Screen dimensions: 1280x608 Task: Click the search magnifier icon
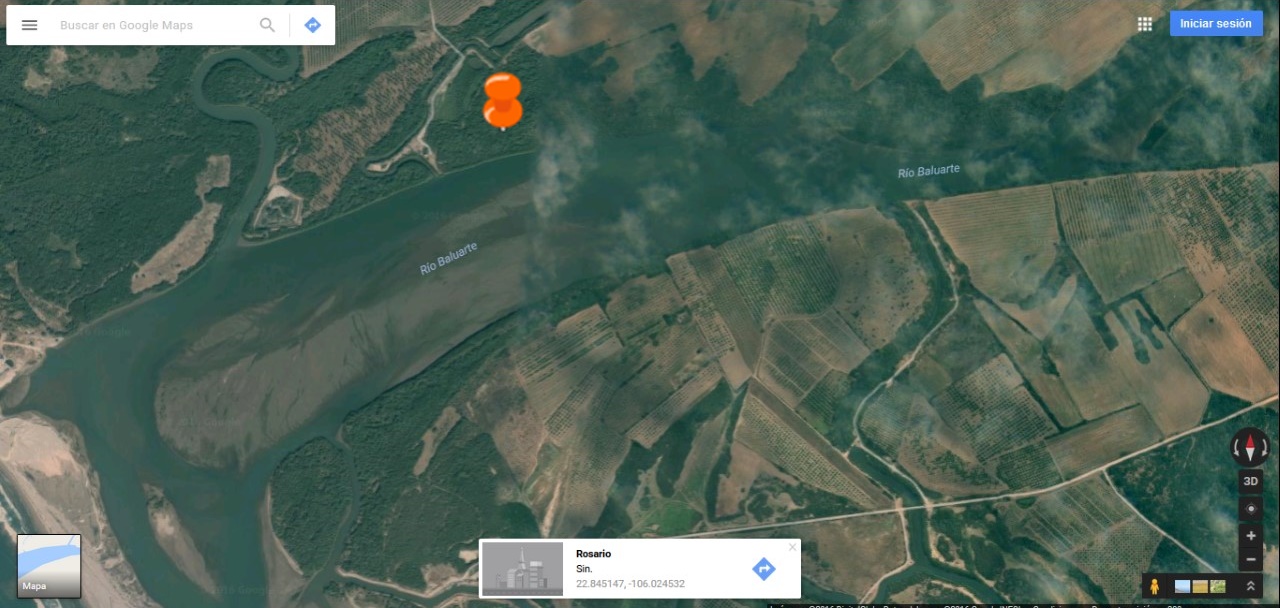point(267,25)
